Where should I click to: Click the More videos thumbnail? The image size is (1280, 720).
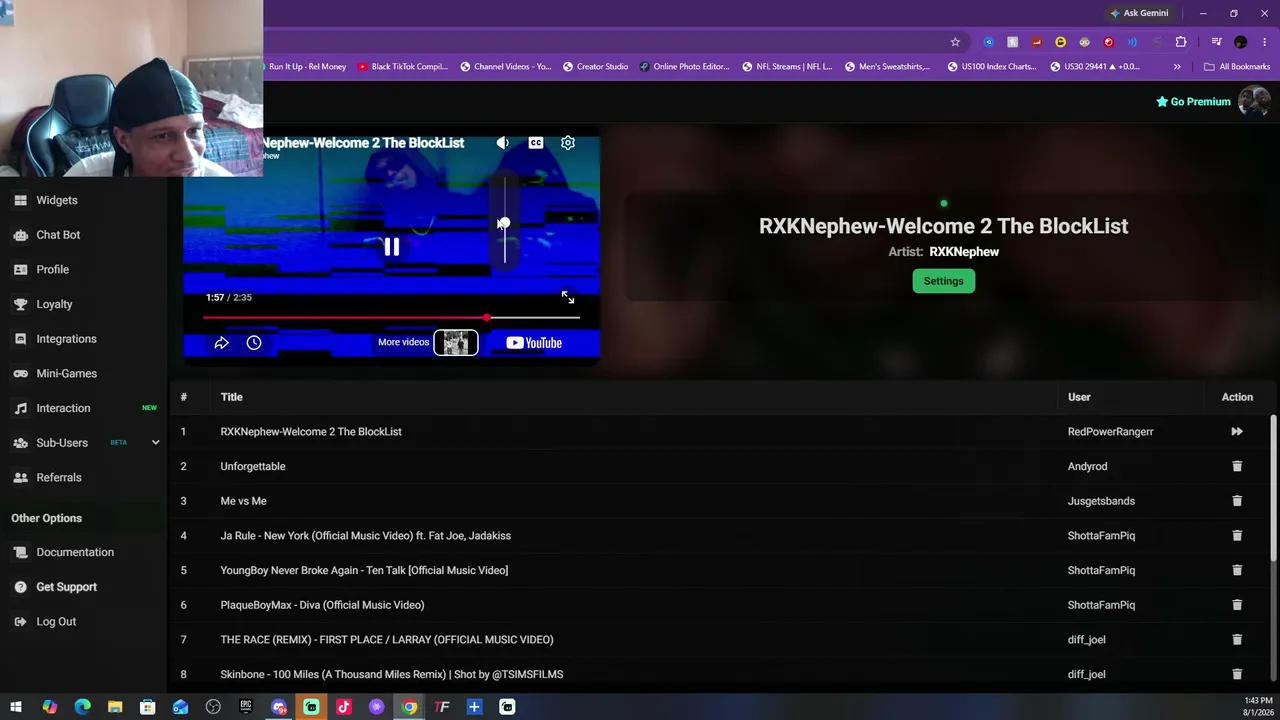455,343
